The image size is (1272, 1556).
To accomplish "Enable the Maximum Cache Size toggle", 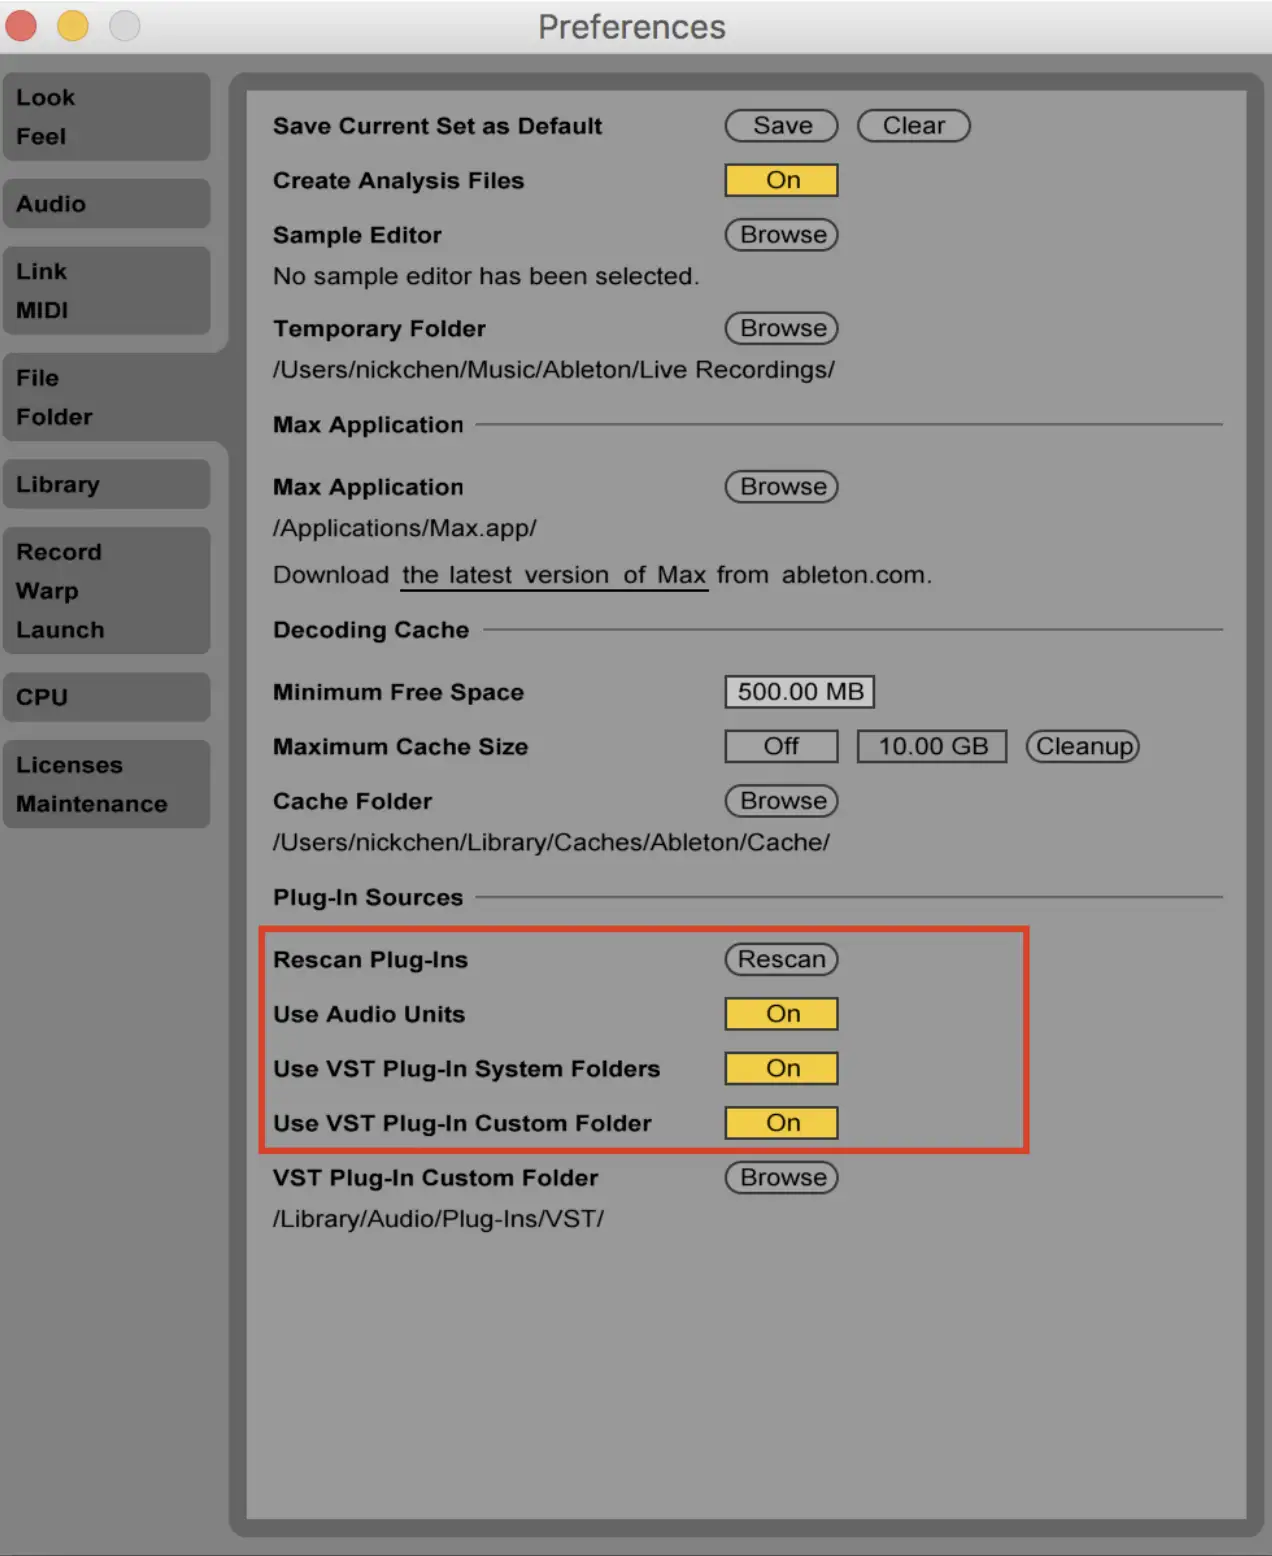I will [x=781, y=747].
